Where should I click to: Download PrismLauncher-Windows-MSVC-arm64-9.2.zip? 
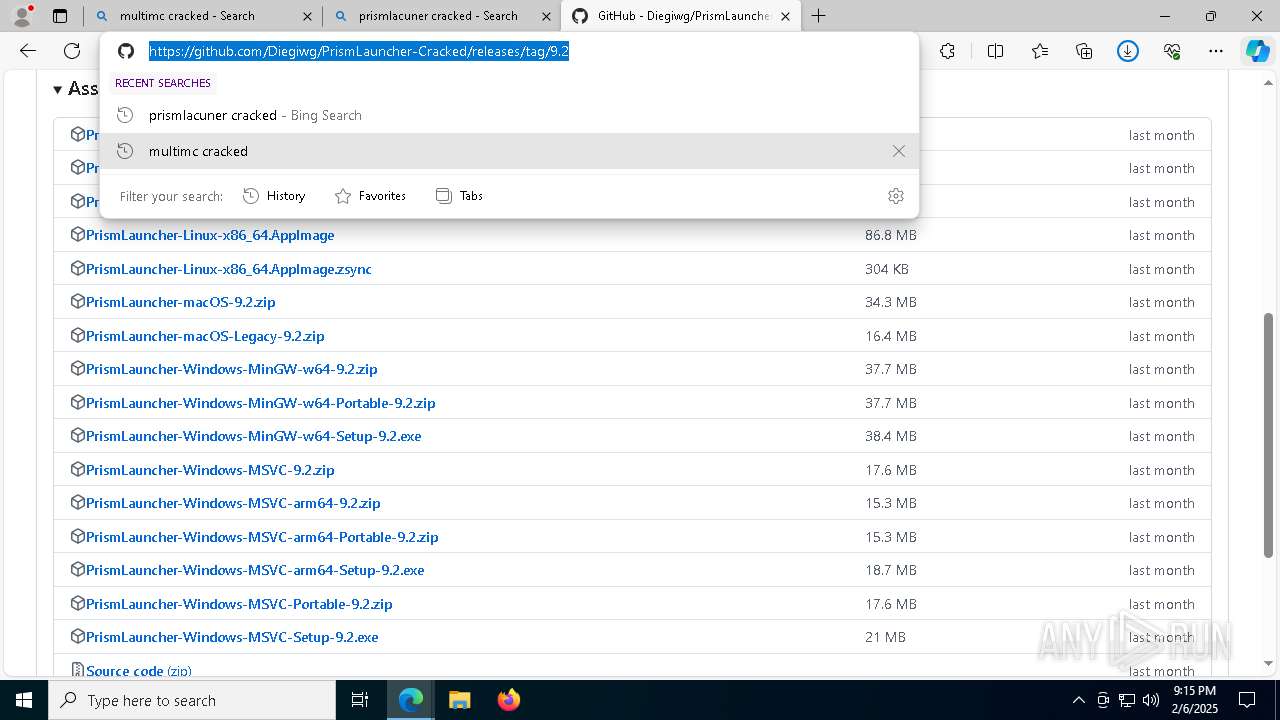233,503
